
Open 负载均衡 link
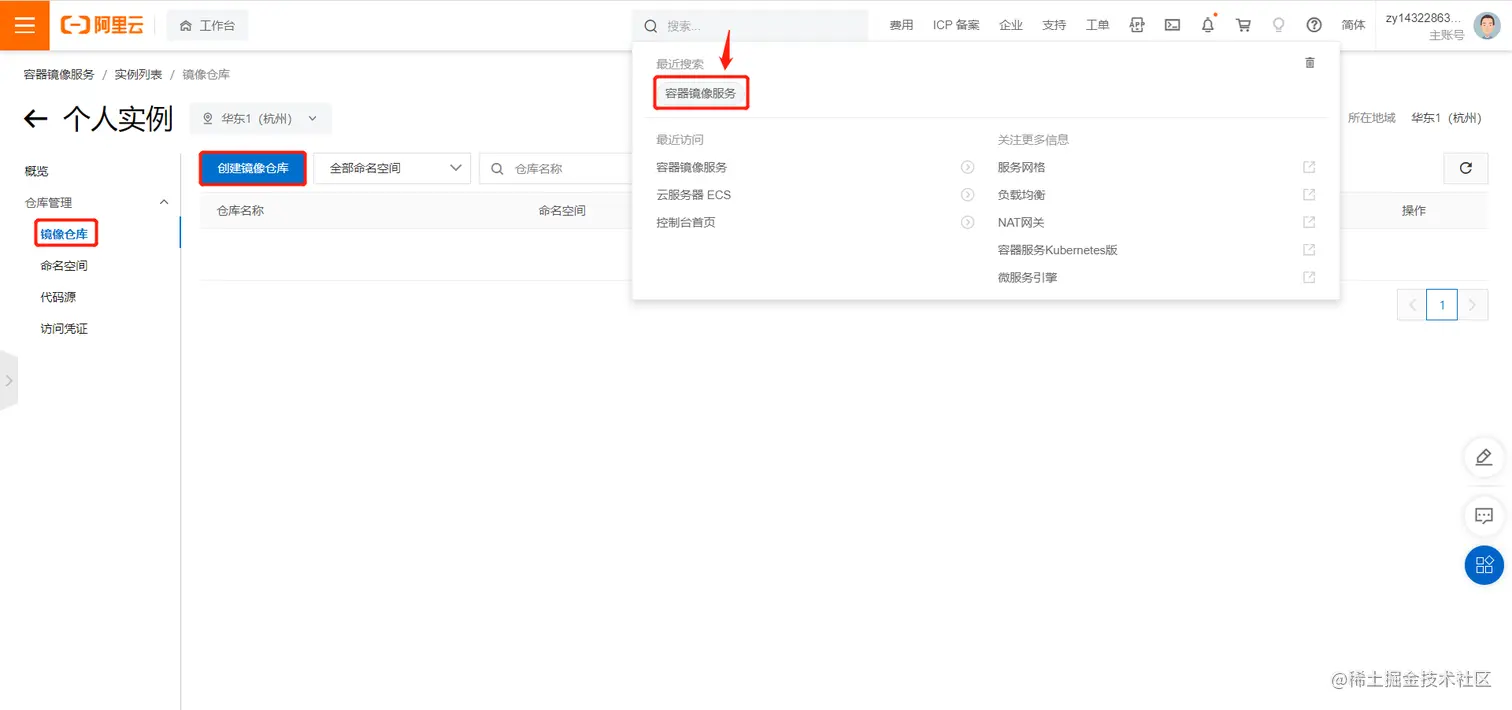[x=1021, y=195]
